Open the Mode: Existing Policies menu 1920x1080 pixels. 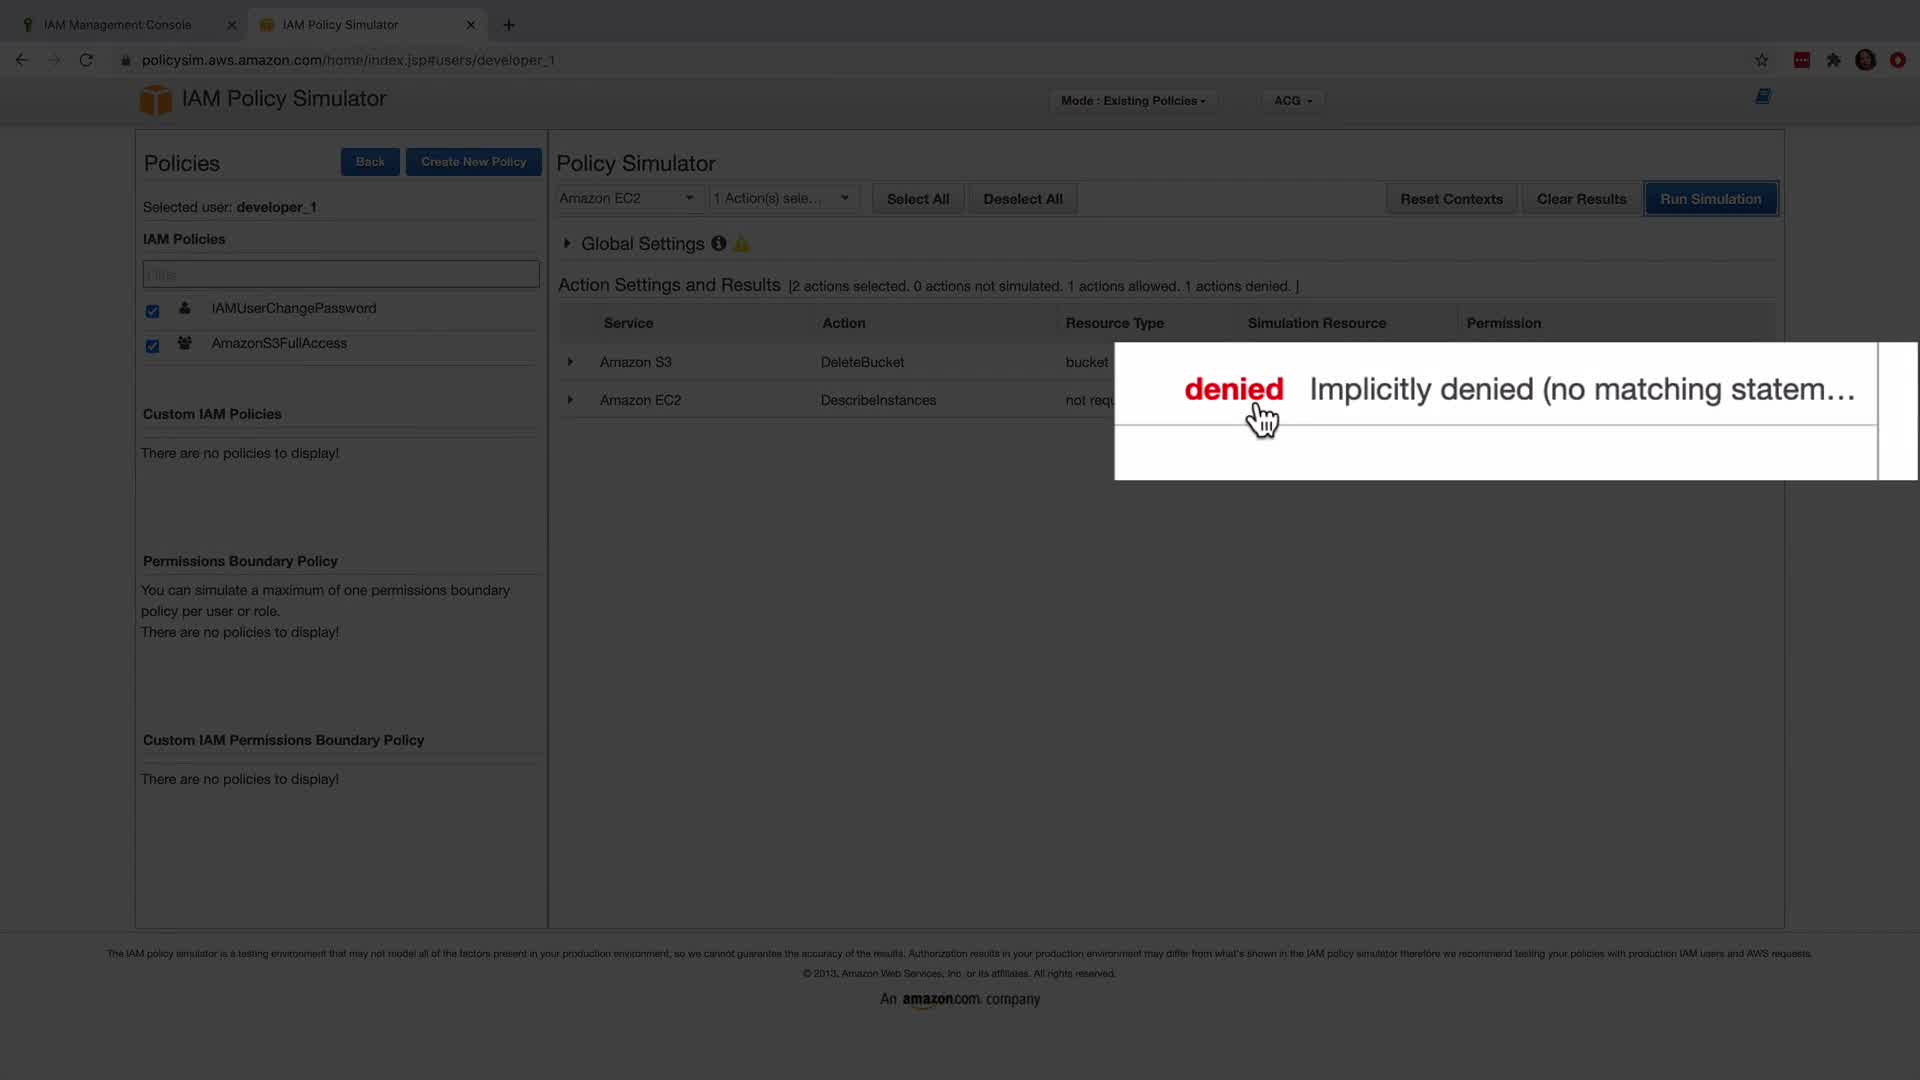click(x=1132, y=101)
